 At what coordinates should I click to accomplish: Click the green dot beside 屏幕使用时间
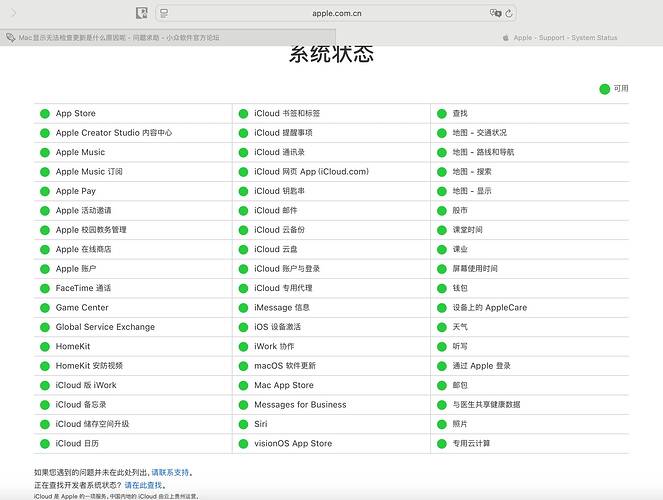point(442,269)
